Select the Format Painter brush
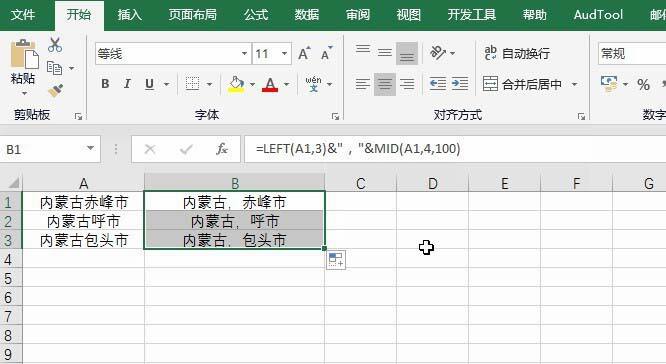This screenshot has height=364, width=666. pos(56,90)
